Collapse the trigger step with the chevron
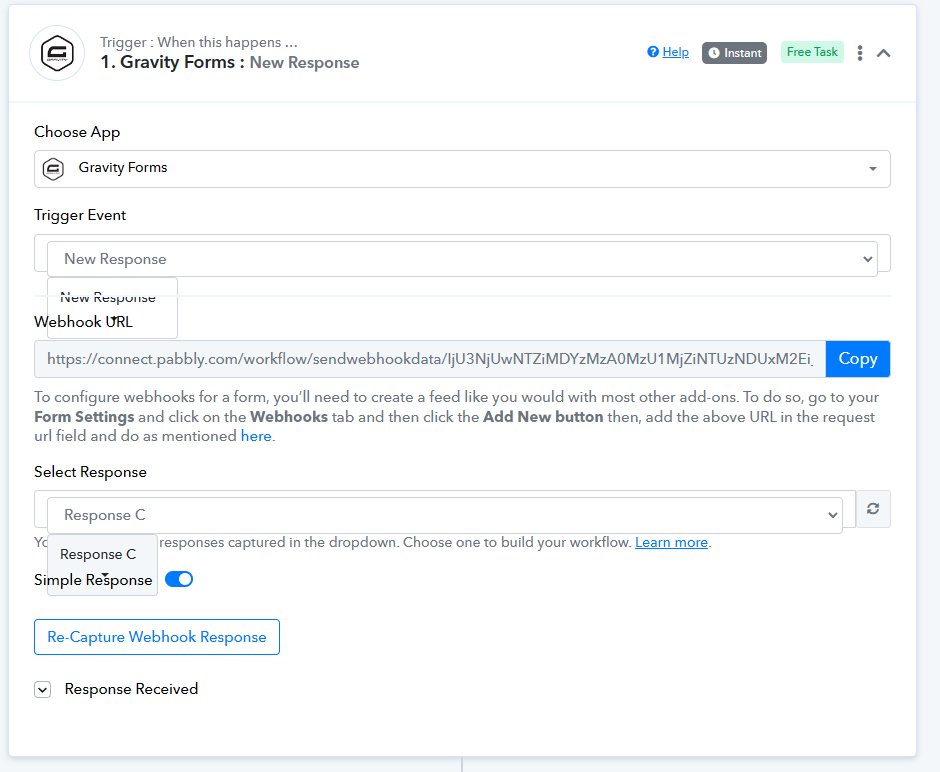 [883, 53]
